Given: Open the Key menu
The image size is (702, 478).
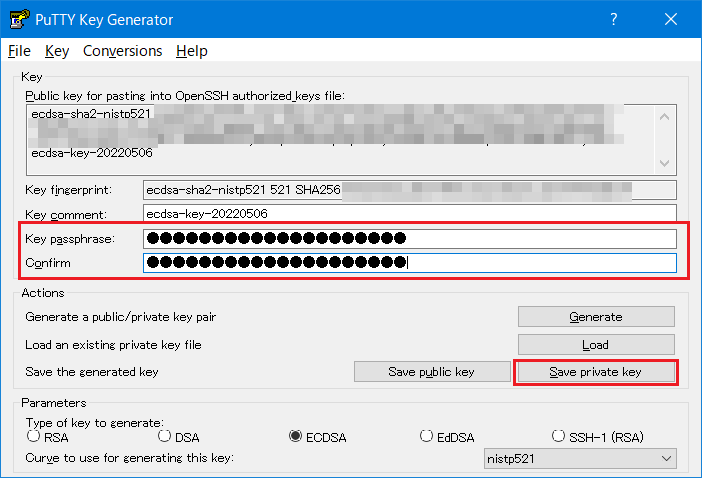Looking at the screenshot, I should (x=56, y=51).
